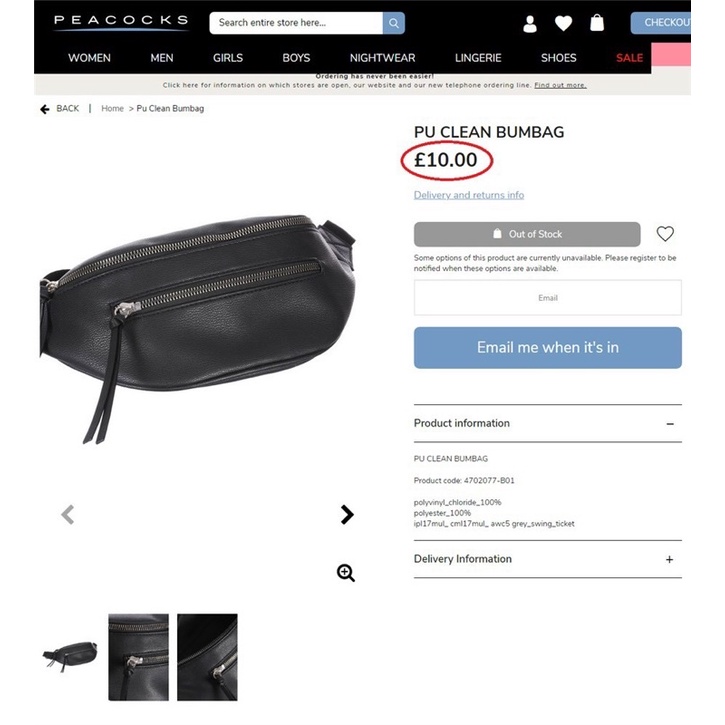The height and width of the screenshot is (725, 725).
Task: Add bumbag to wishlist heart outline
Action: [665, 233]
